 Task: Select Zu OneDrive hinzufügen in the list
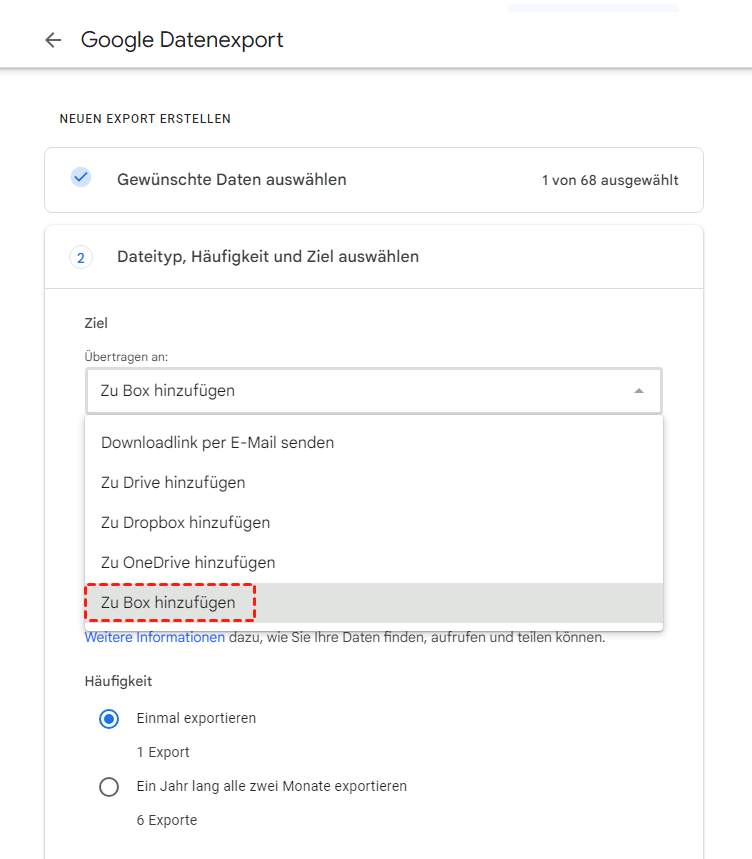188,562
